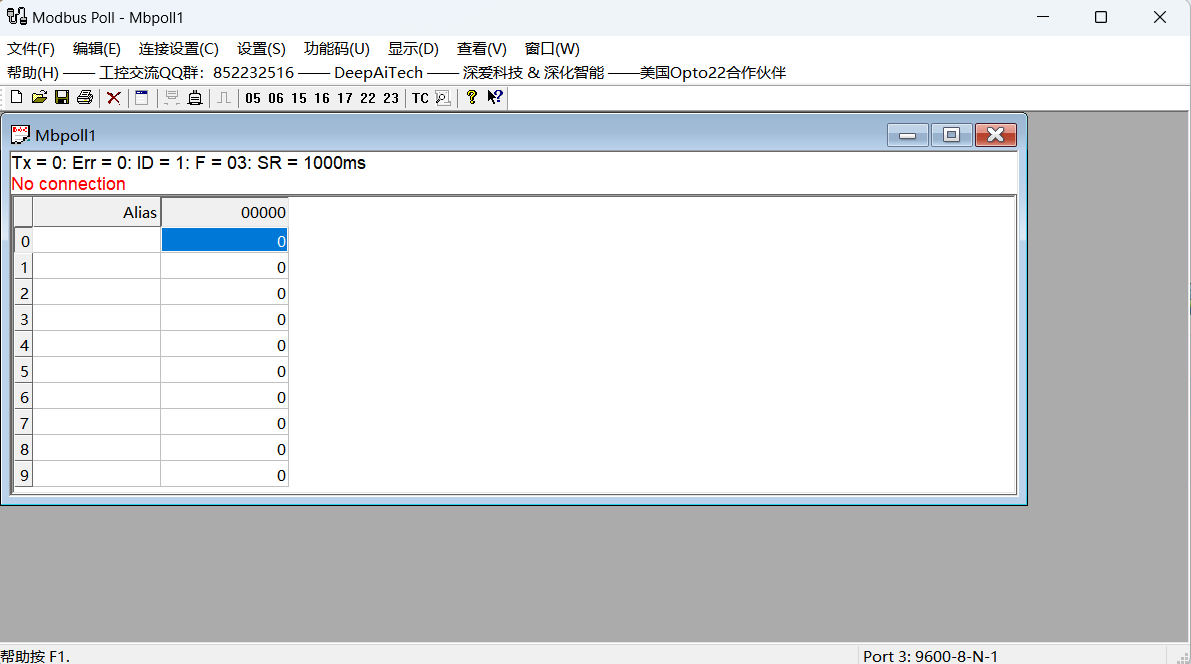The height and width of the screenshot is (664, 1191).
Task: Click function code 16 toolbar button
Action: [321, 98]
